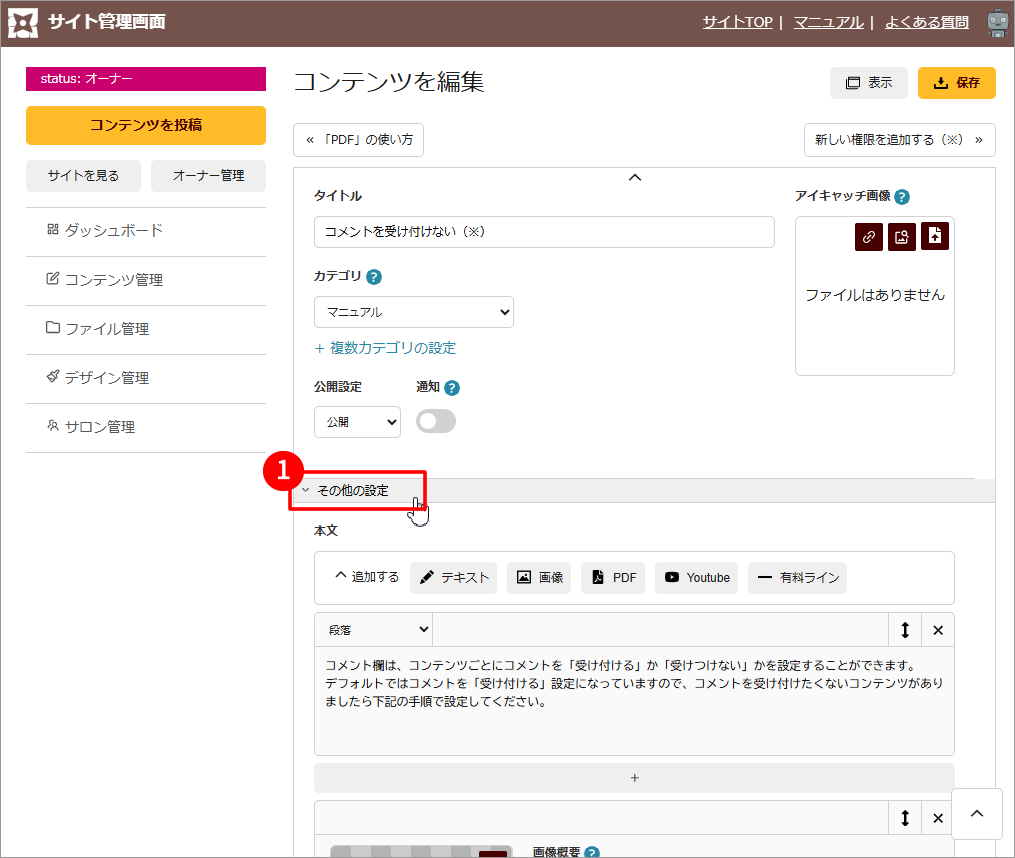The height and width of the screenshot is (858, 1015).
Task: Click the file upload icon for eyecatch
Action: click(934, 236)
